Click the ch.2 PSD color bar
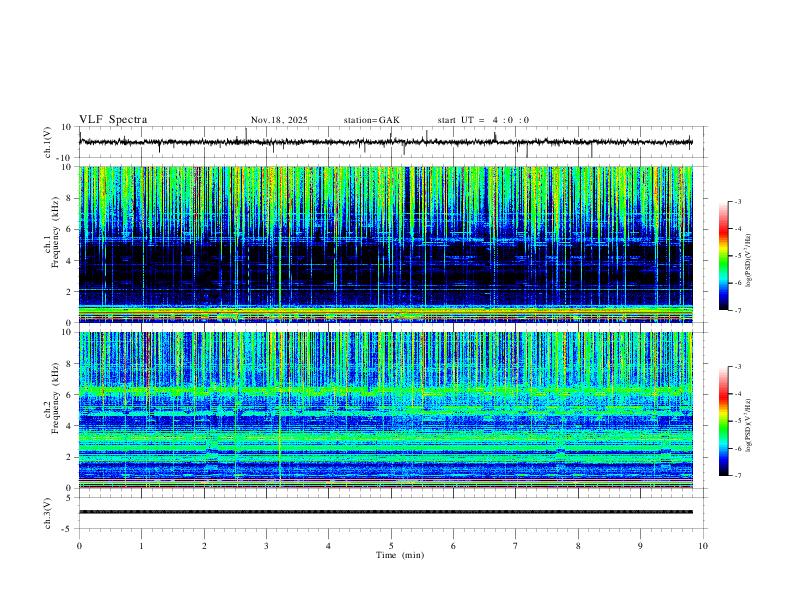The width and height of the screenshot is (792, 612). pos(723,421)
